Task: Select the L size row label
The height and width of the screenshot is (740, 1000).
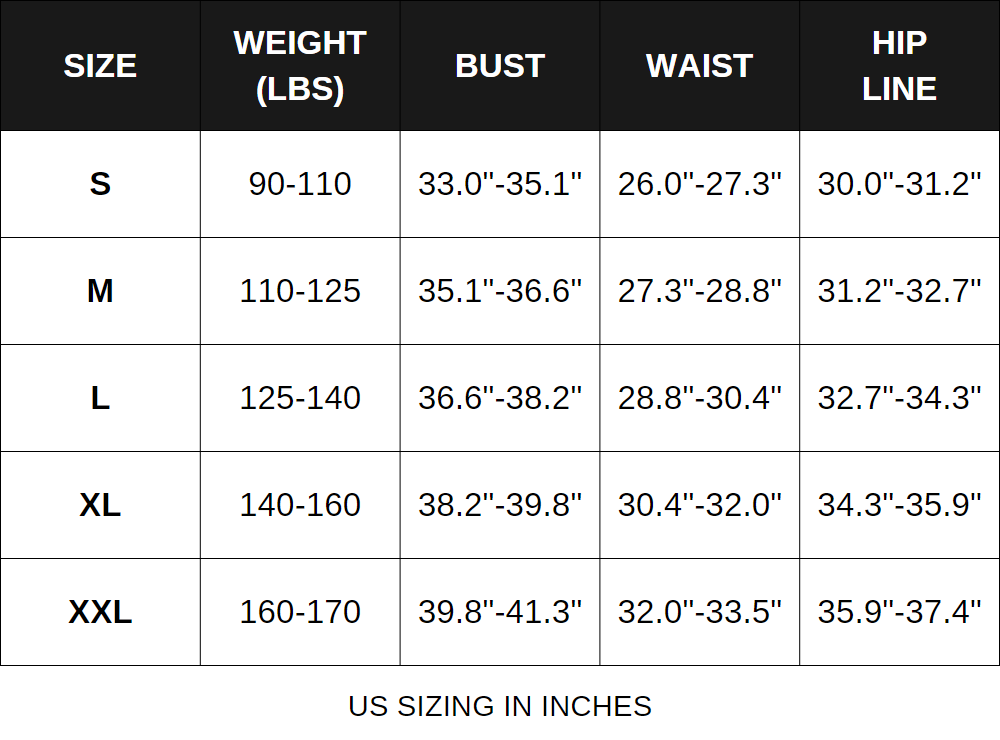Action: 100,398
